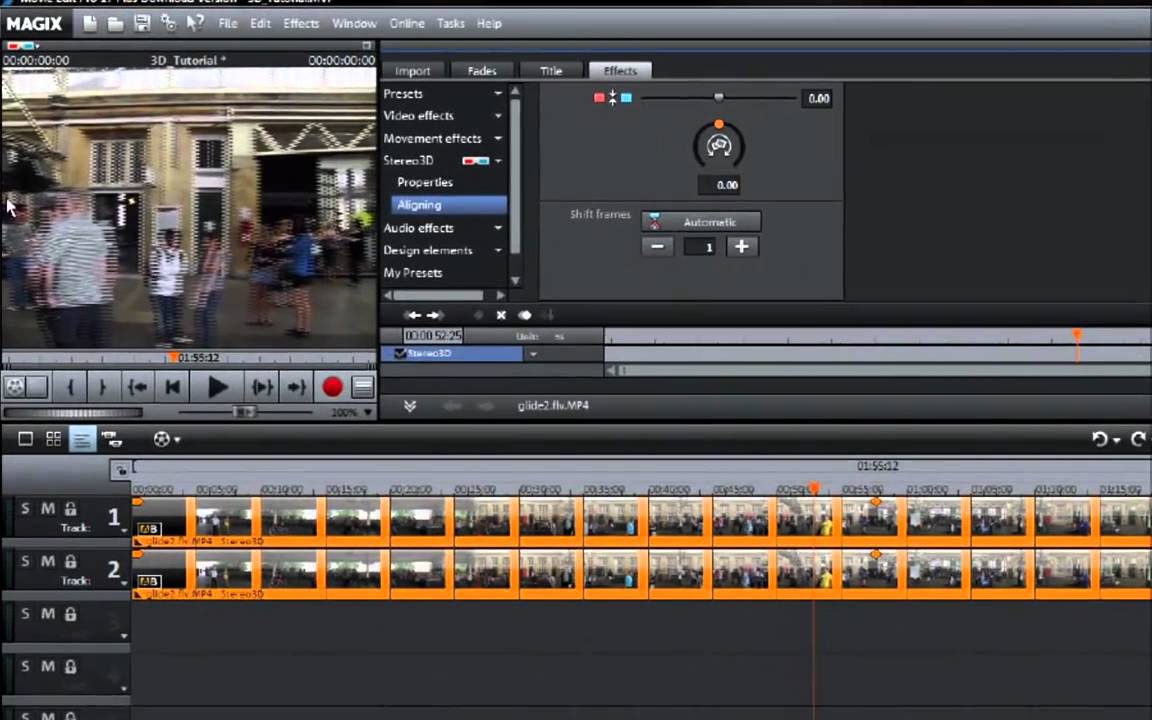The width and height of the screenshot is (1152, 720).
Task: Increase shift frames with plus button
Action: click(742, 247)
